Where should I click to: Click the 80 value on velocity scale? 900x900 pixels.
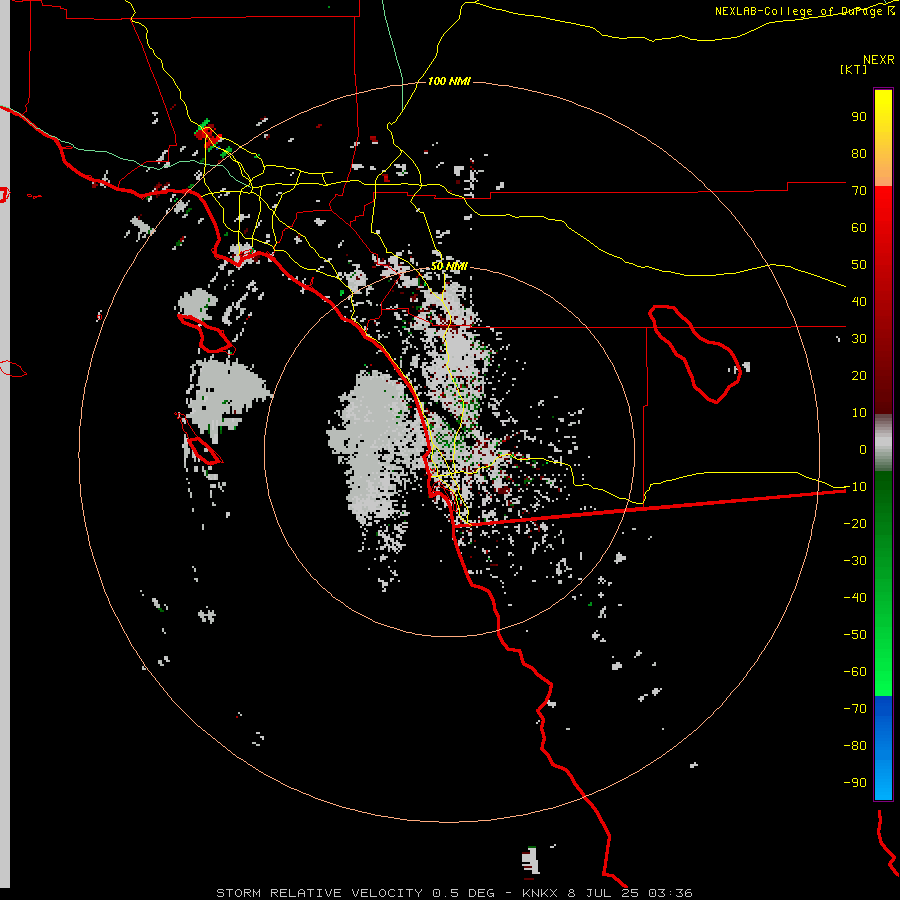click(859, 154)
